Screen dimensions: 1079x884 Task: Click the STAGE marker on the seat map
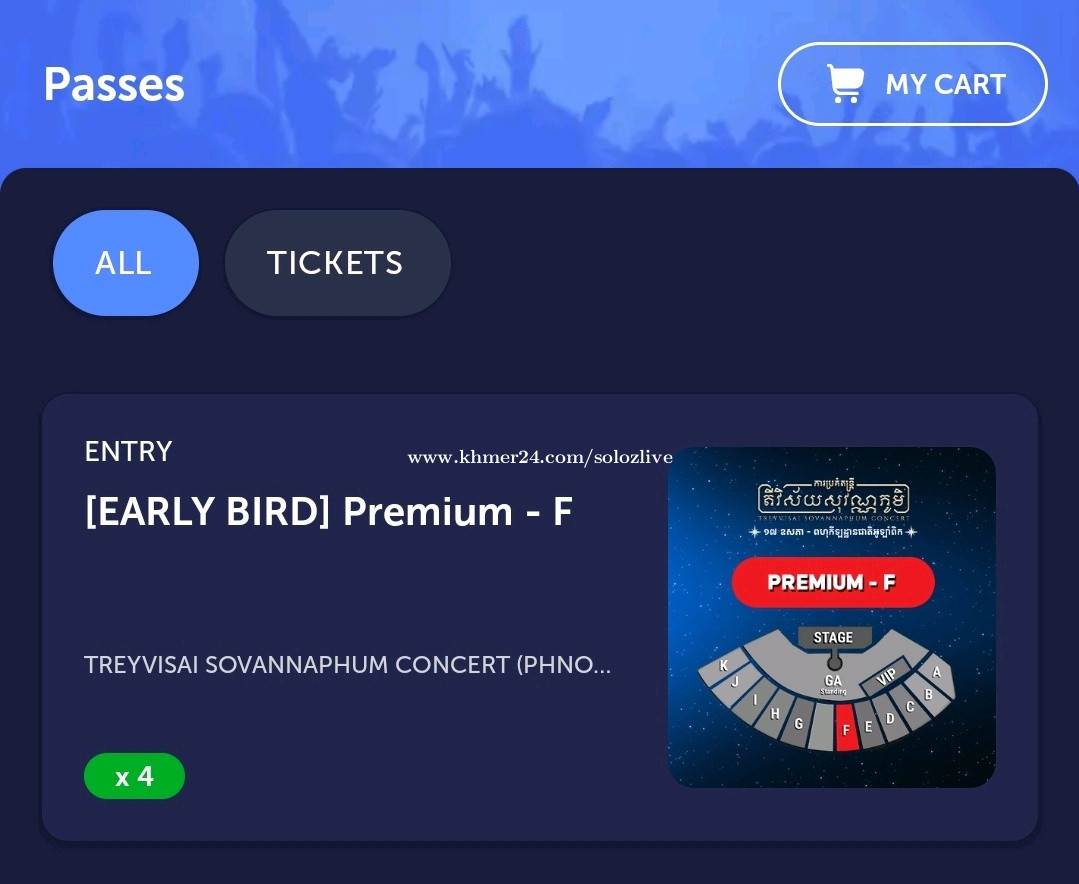(x=833, y=637)
